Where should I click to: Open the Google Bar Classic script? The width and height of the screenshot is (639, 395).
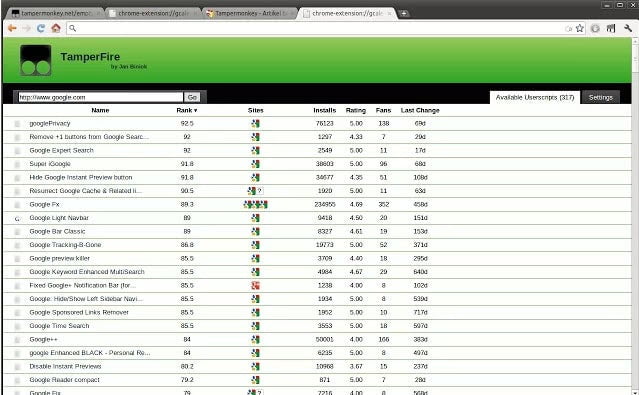[x=57, y=232]
